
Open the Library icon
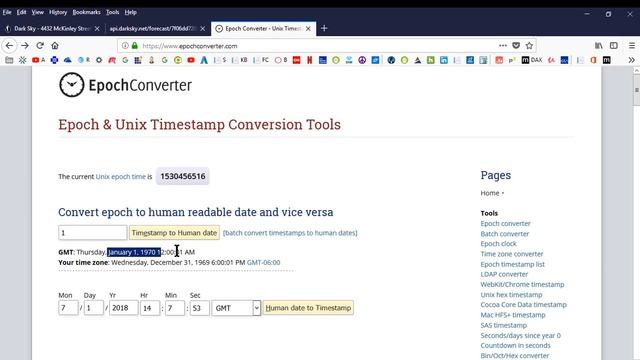[598, 46]
